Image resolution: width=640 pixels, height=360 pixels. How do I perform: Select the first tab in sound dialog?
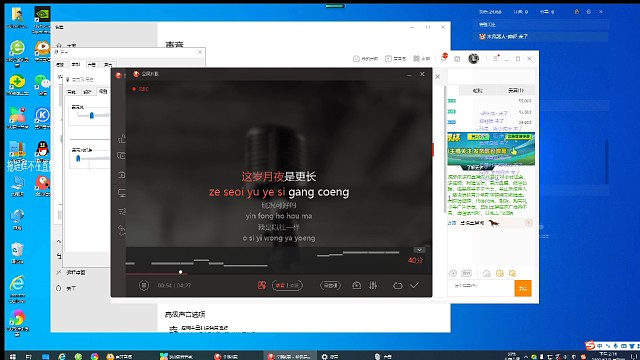click(60, 64)
